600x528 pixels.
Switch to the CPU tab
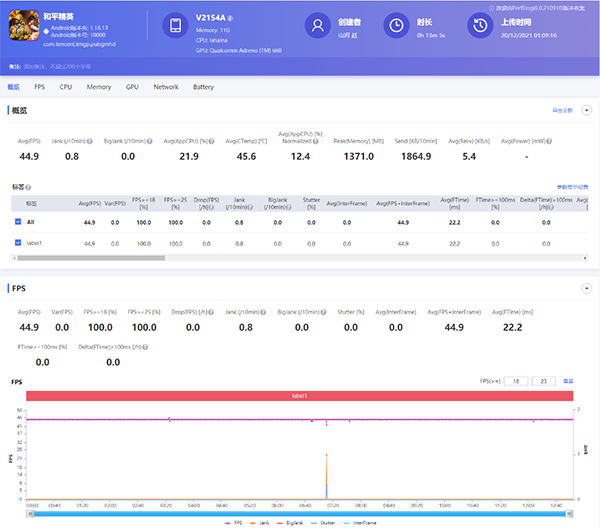[x=66, y=87]
